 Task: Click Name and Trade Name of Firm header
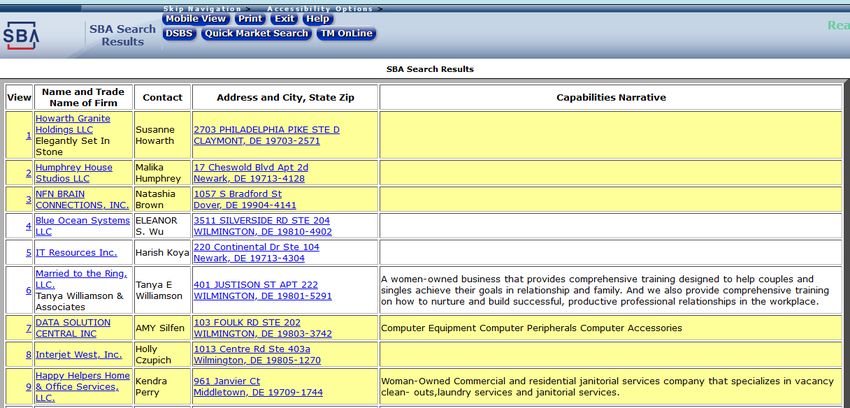pos(83,98)
